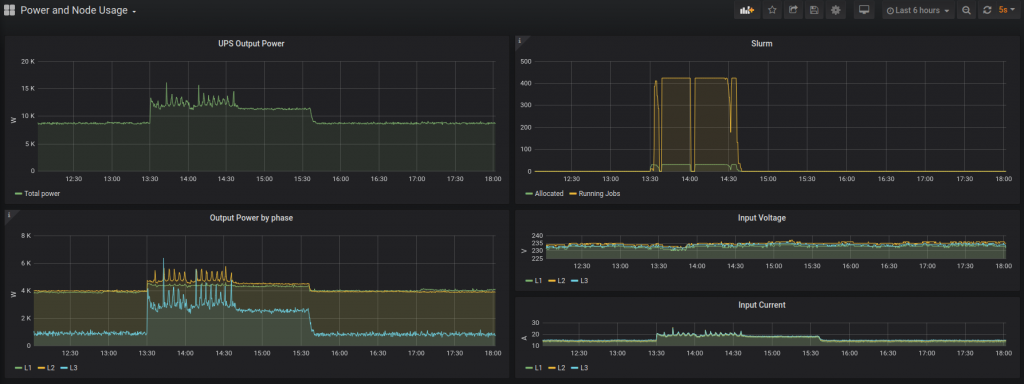Click the Input Voltage panel title
The width and height of the screenshot is (1024, 384).
[x=762, y=218]
